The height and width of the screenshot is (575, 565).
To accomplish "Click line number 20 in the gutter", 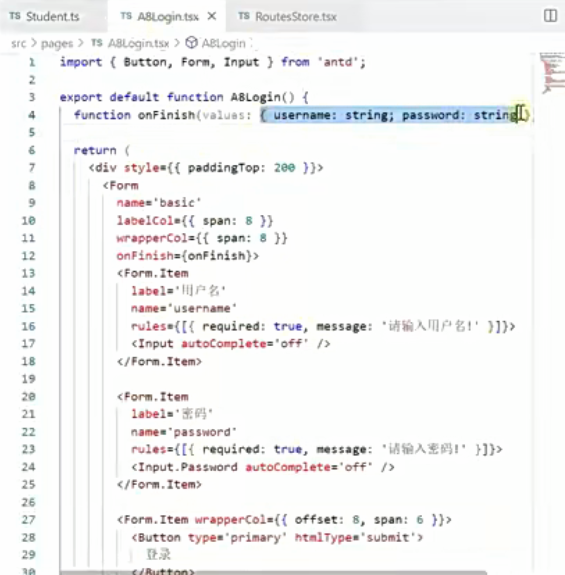I will [29, 397].
